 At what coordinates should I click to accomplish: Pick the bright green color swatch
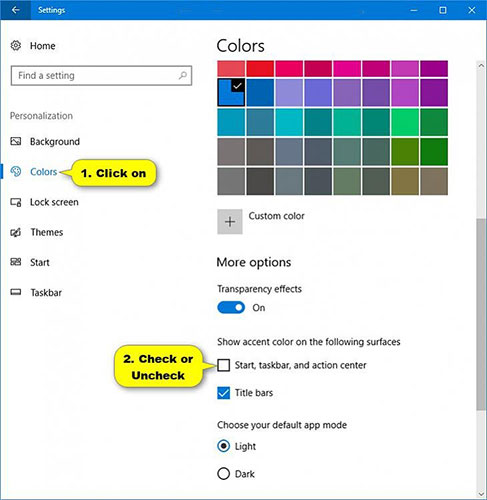point(405,122)
